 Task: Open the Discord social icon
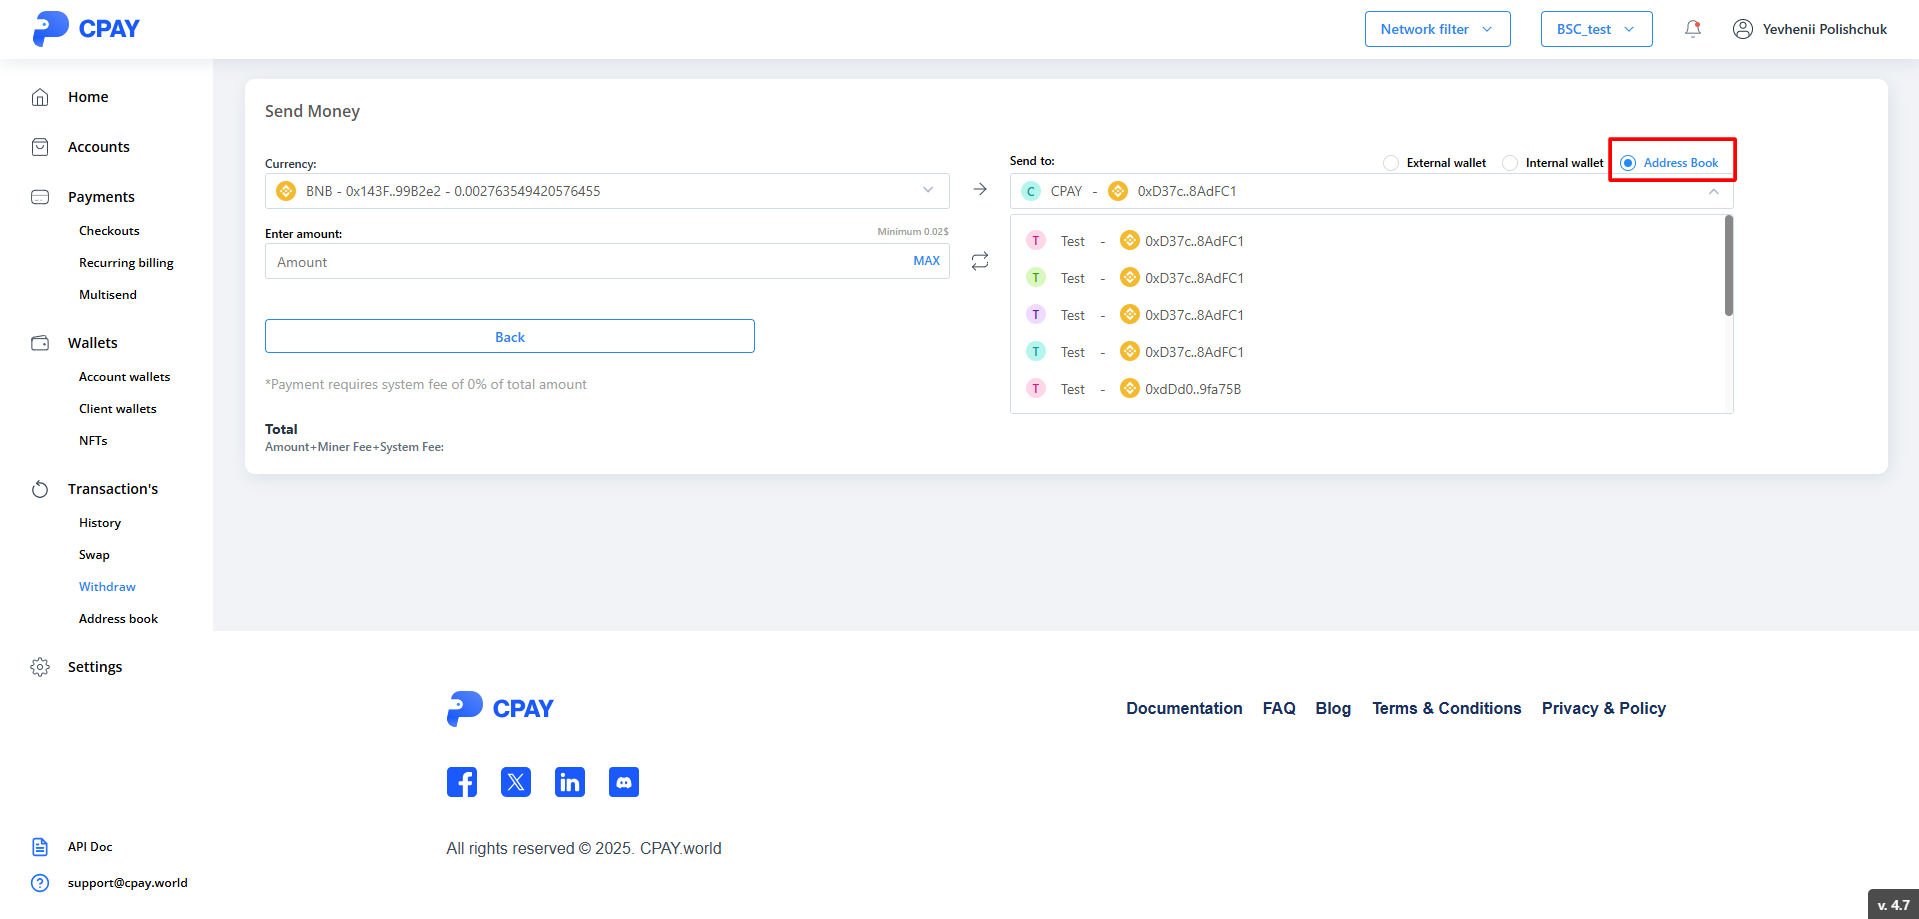pos(624,782)
